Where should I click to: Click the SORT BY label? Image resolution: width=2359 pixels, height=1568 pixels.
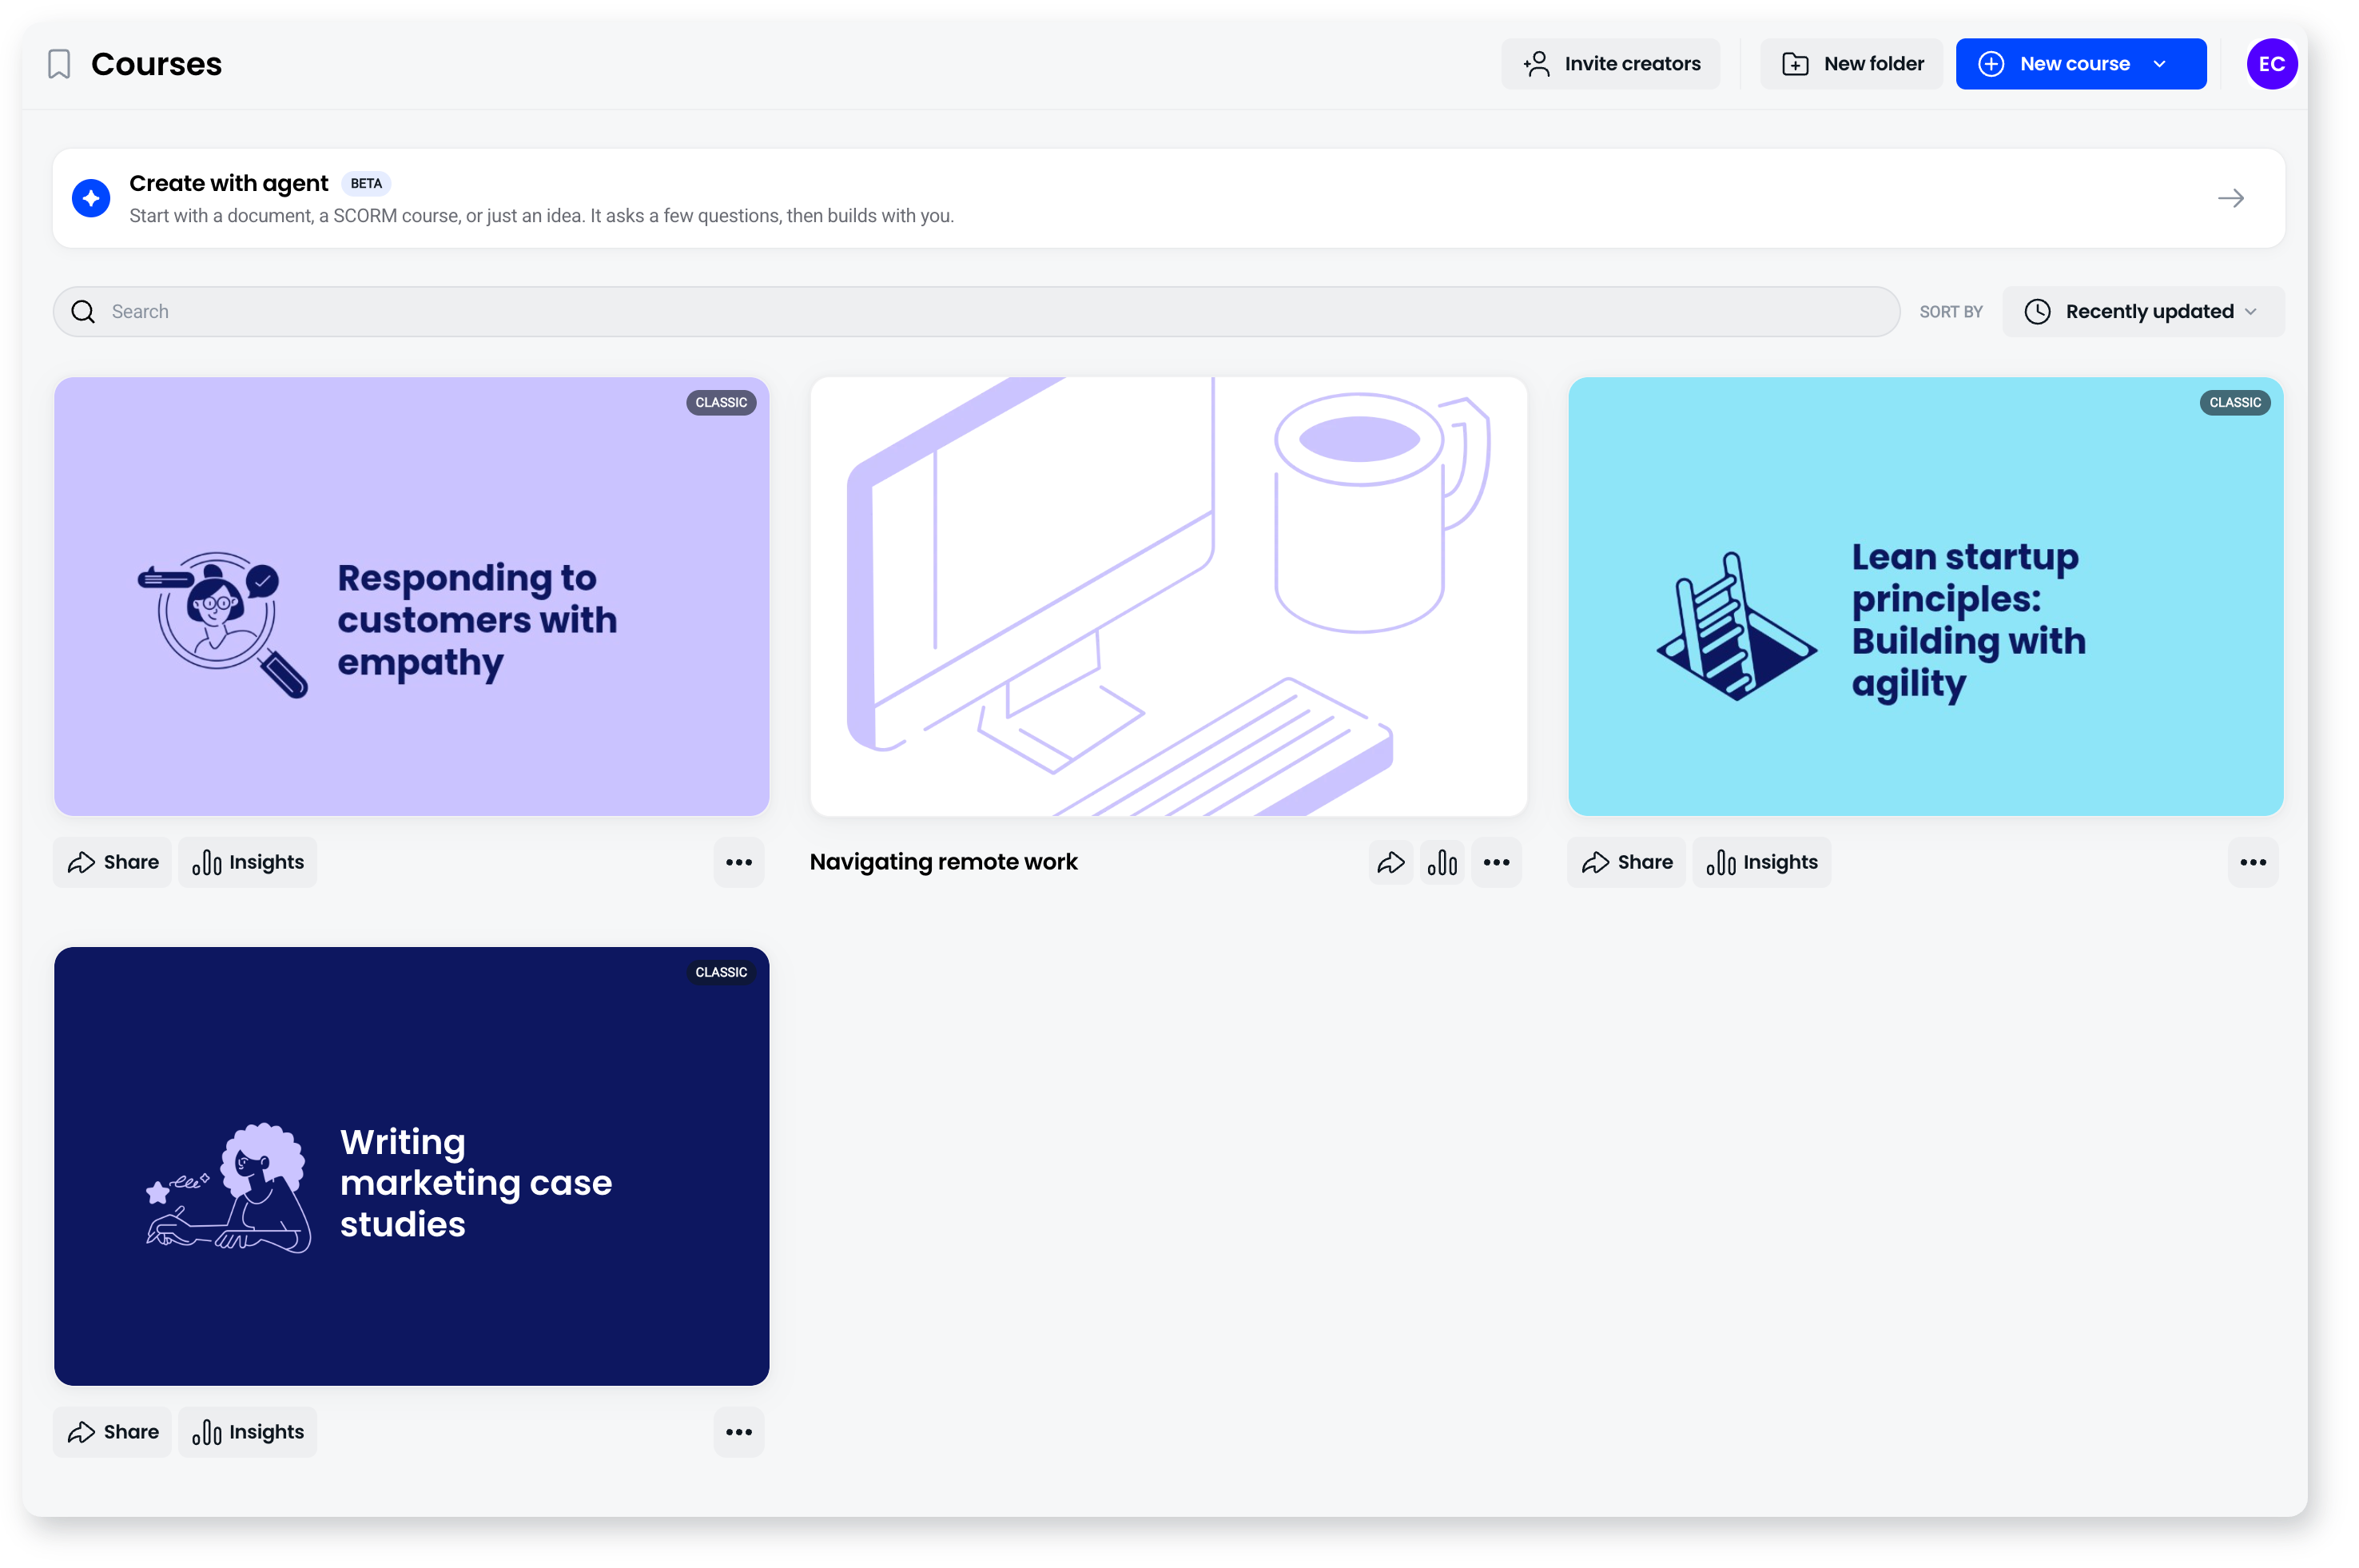coord(1950,311)
